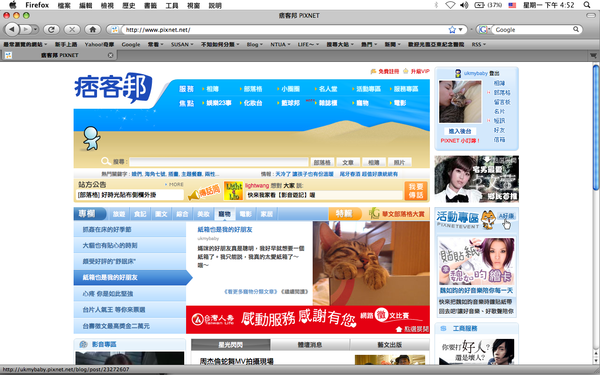
Task: Click the site search magnifier icon
Action: click(x=106, y=161)
